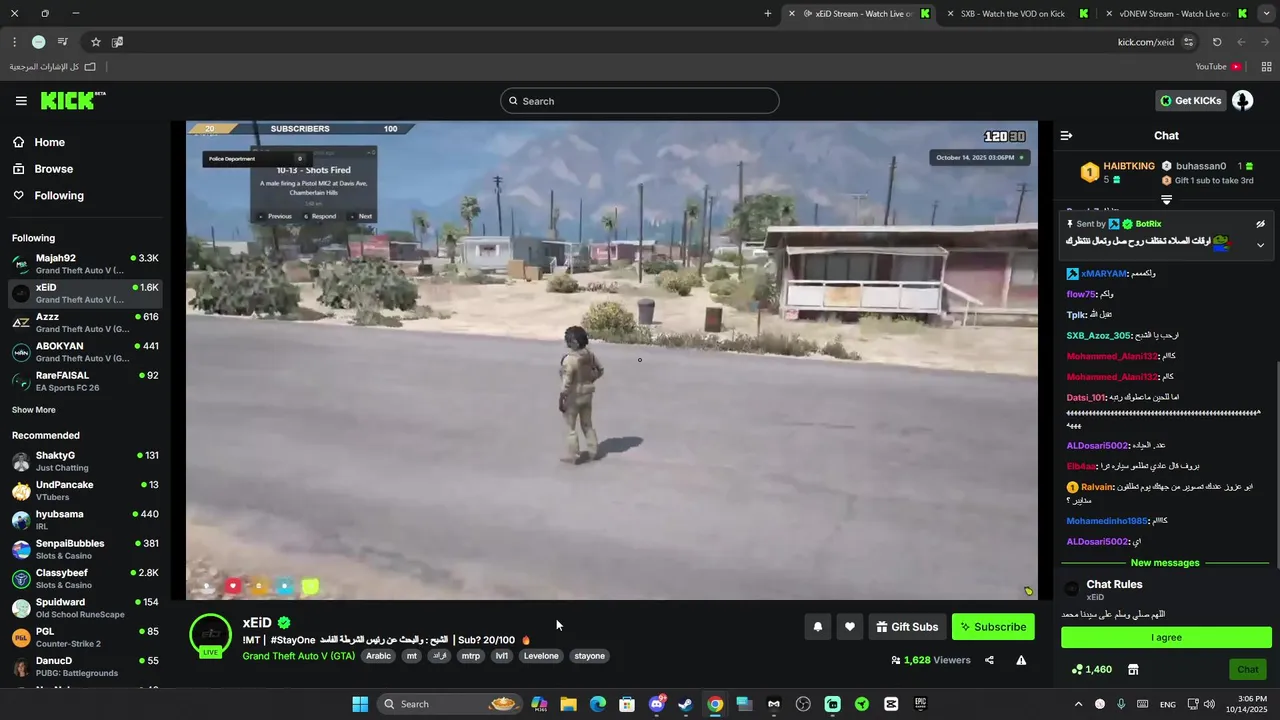Screen dimensions: 1280x720
Task: Collapse the chat panel arrow icon
Action: coord(1066,136)
